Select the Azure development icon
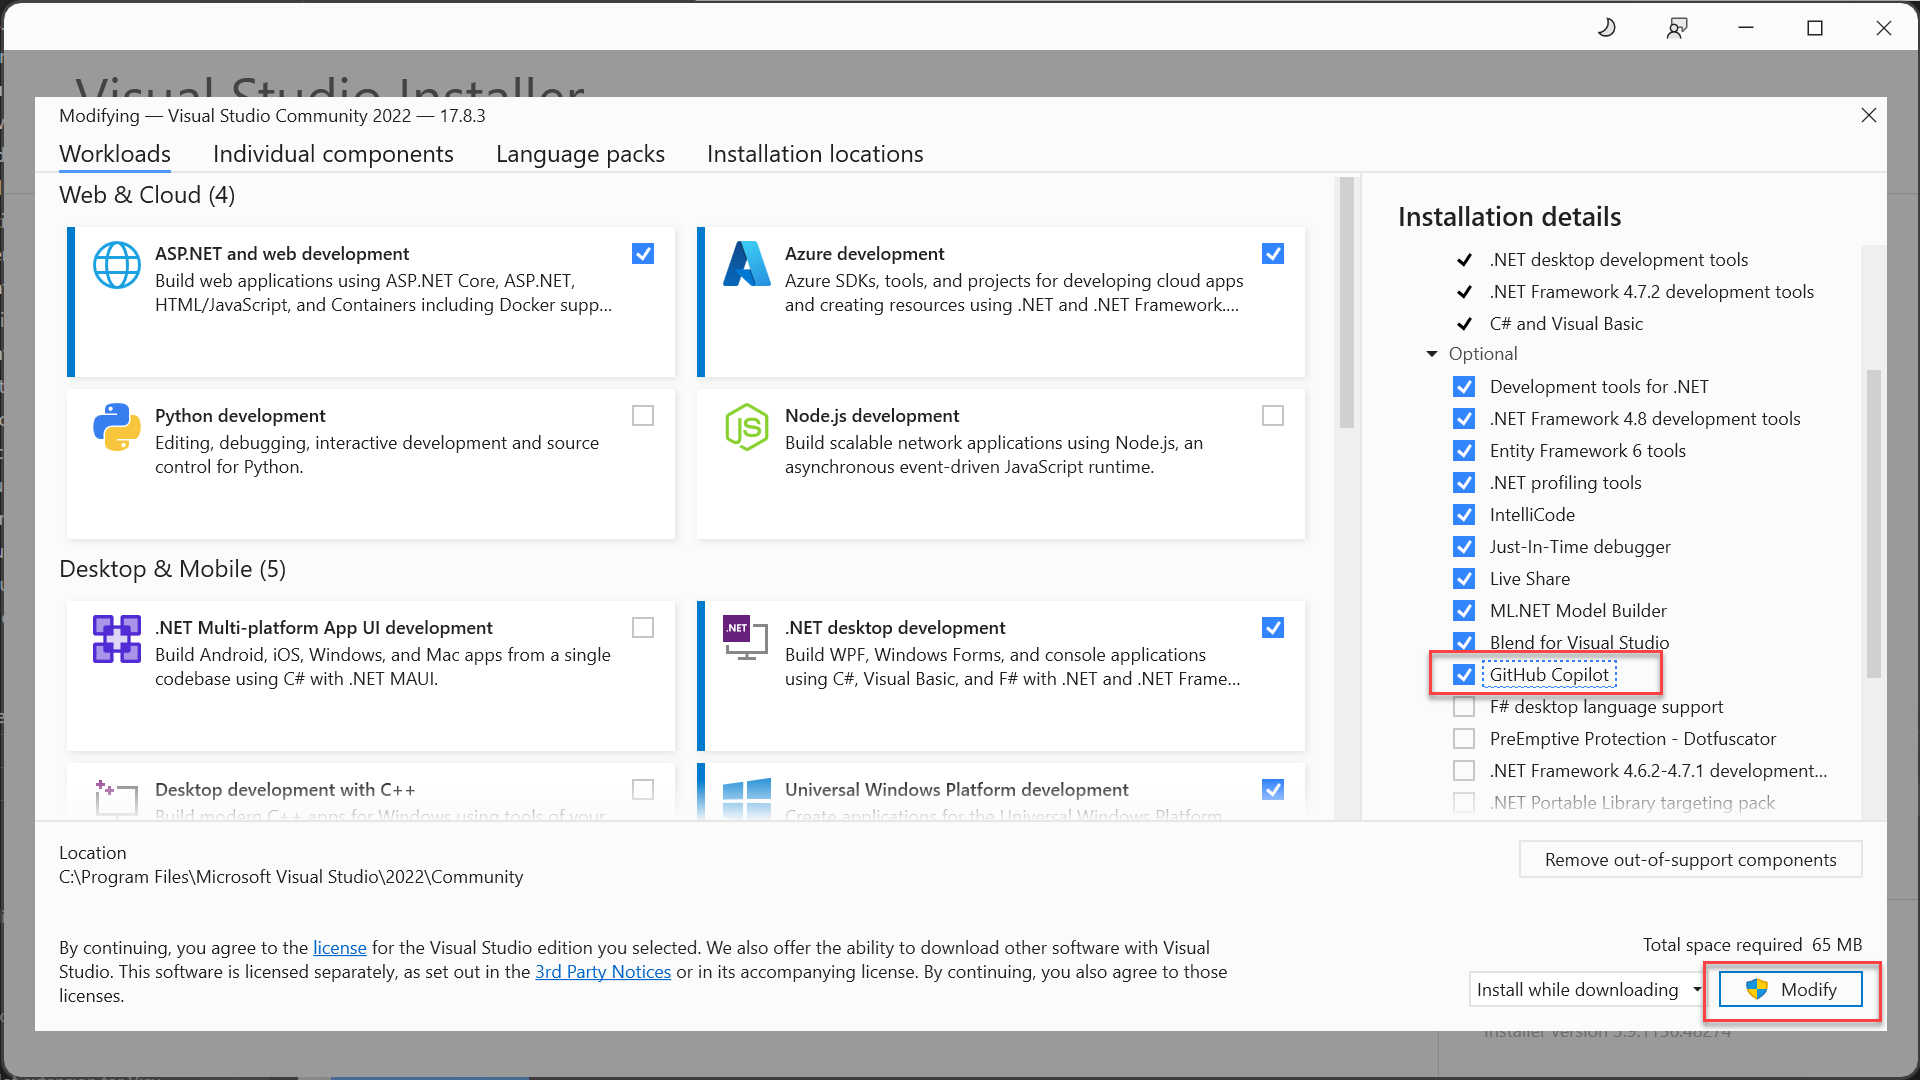This screenshot has height=1080, width=1920. (747, 265)
